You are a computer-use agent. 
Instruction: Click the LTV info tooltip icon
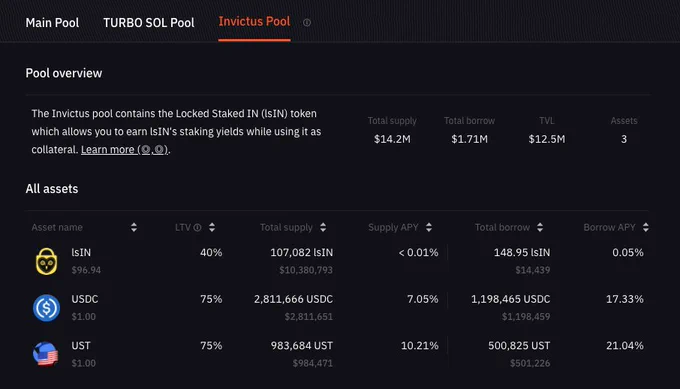(x=197, y=227)
